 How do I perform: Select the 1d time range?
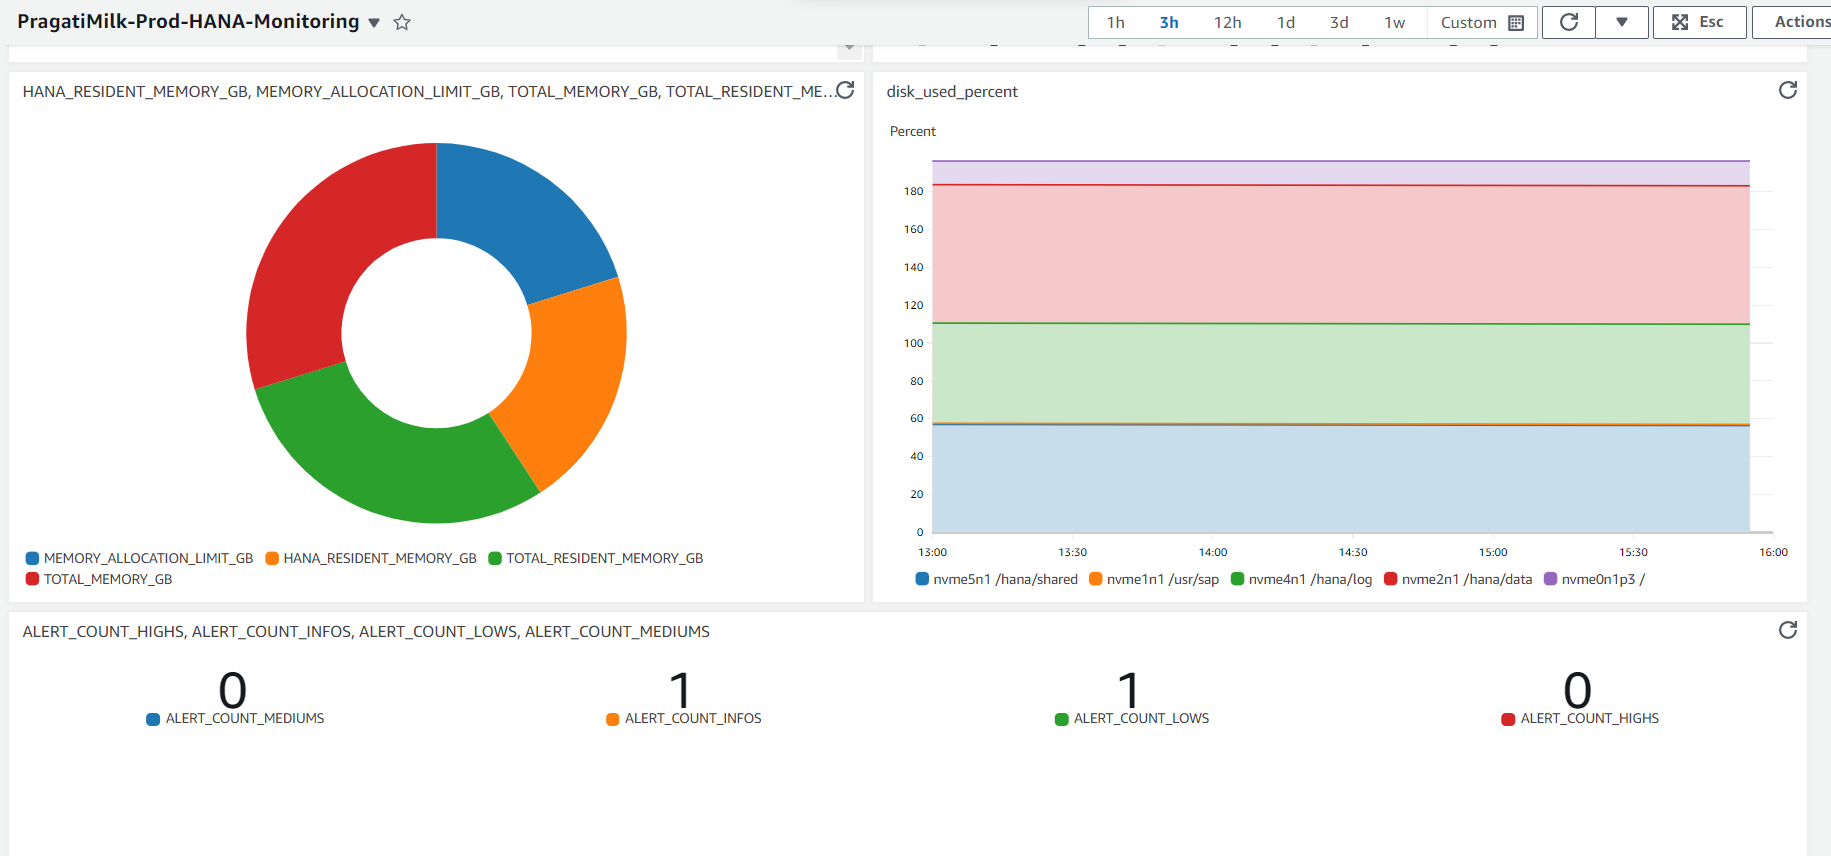(x=1286, y=22)
